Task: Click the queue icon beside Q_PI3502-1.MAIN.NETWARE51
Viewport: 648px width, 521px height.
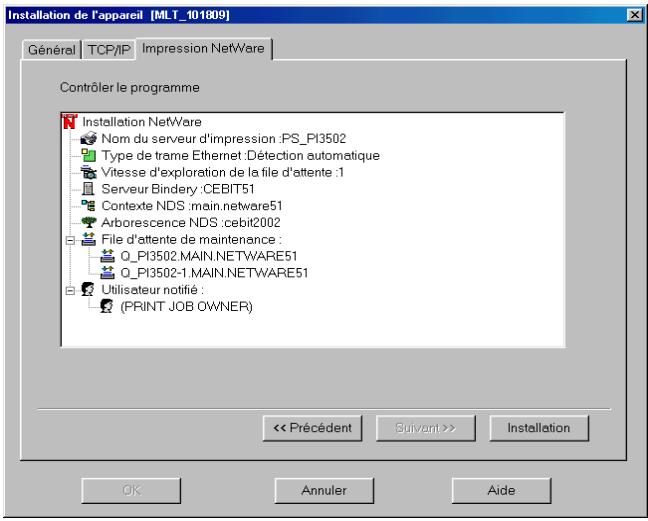Action: coord(107,273)
